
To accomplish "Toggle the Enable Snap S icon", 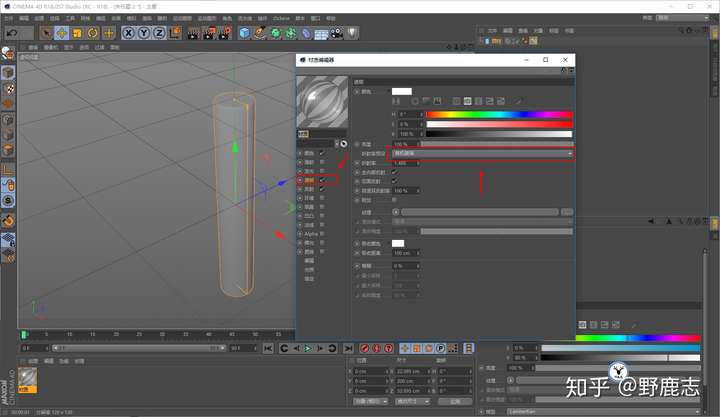I will pyautogui.click(x=8, y=201).
